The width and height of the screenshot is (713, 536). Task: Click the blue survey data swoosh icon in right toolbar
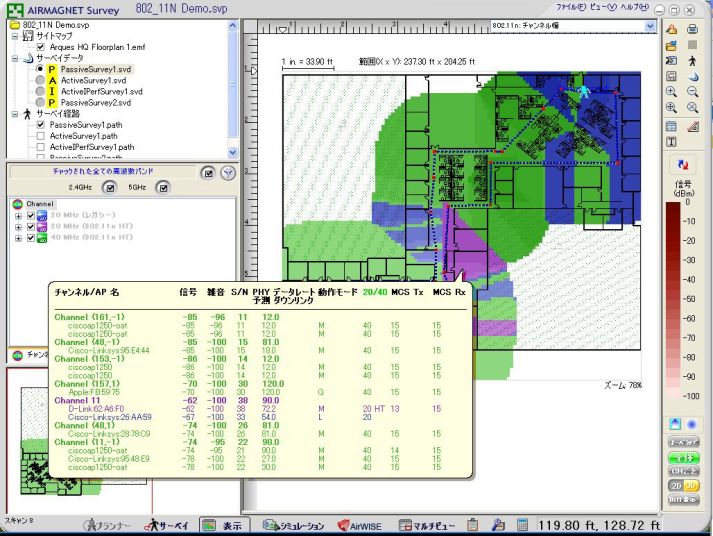[x=692, y=76]
